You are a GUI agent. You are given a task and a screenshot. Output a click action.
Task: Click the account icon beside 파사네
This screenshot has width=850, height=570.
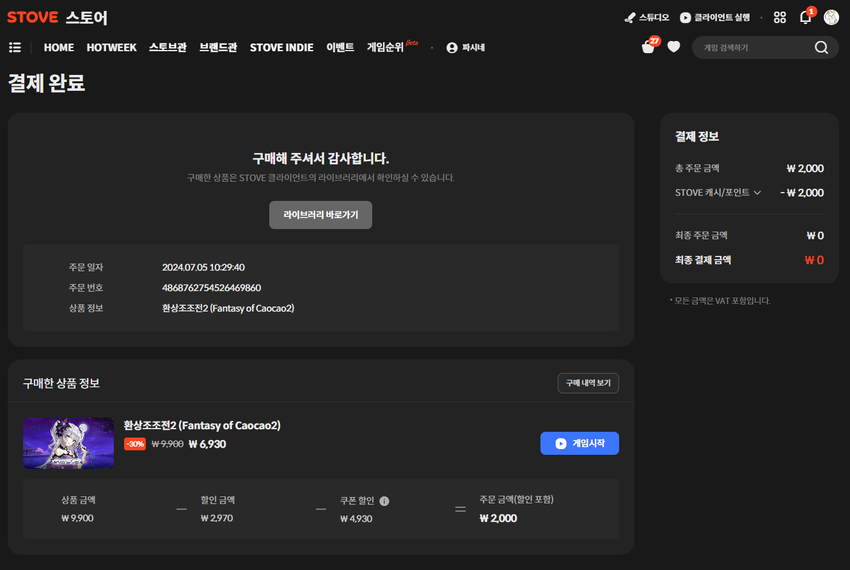pos(452,48)
